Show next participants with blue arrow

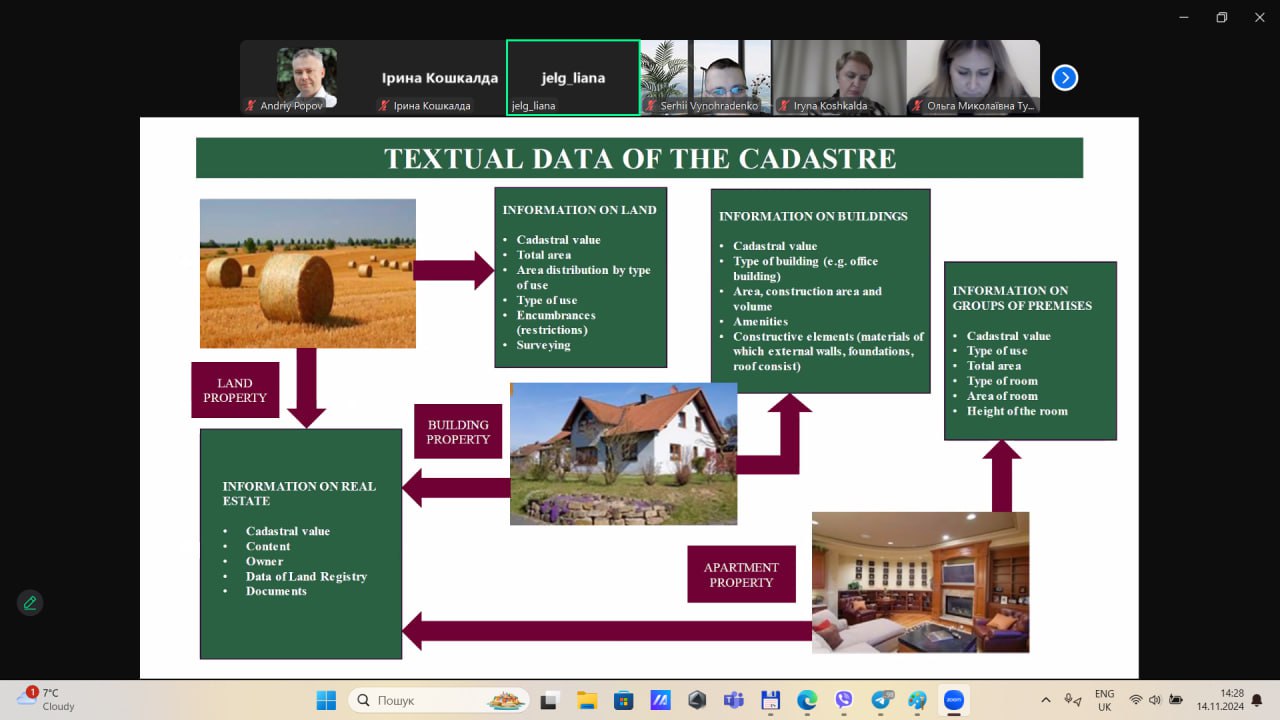tap(1065, 78)
